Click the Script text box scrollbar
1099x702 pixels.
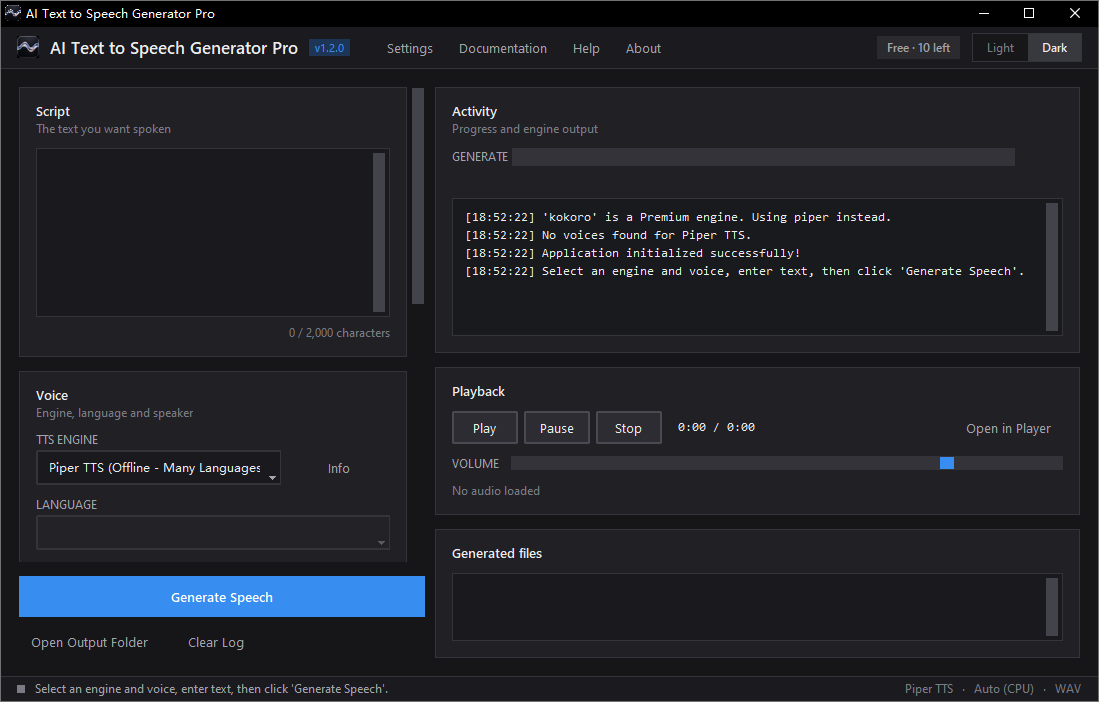[x=379, y=232]
